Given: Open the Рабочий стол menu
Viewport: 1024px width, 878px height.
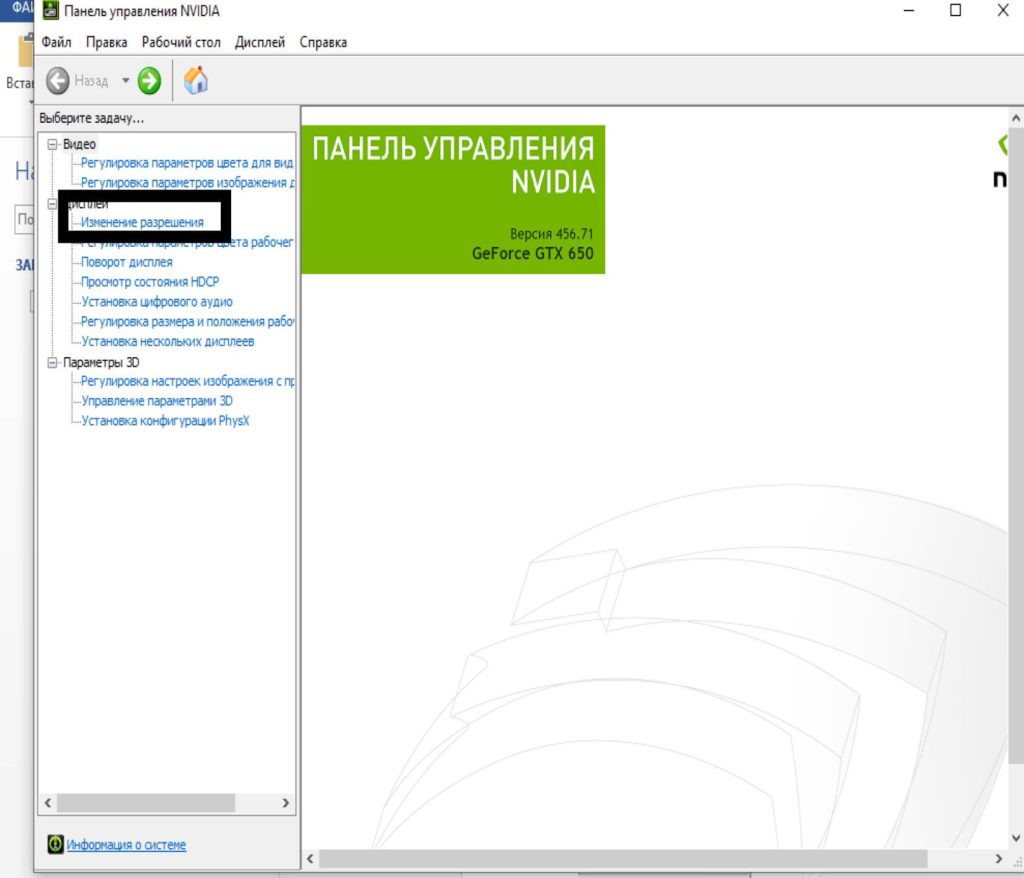Looking at the screenshot, I should [181, 42].
